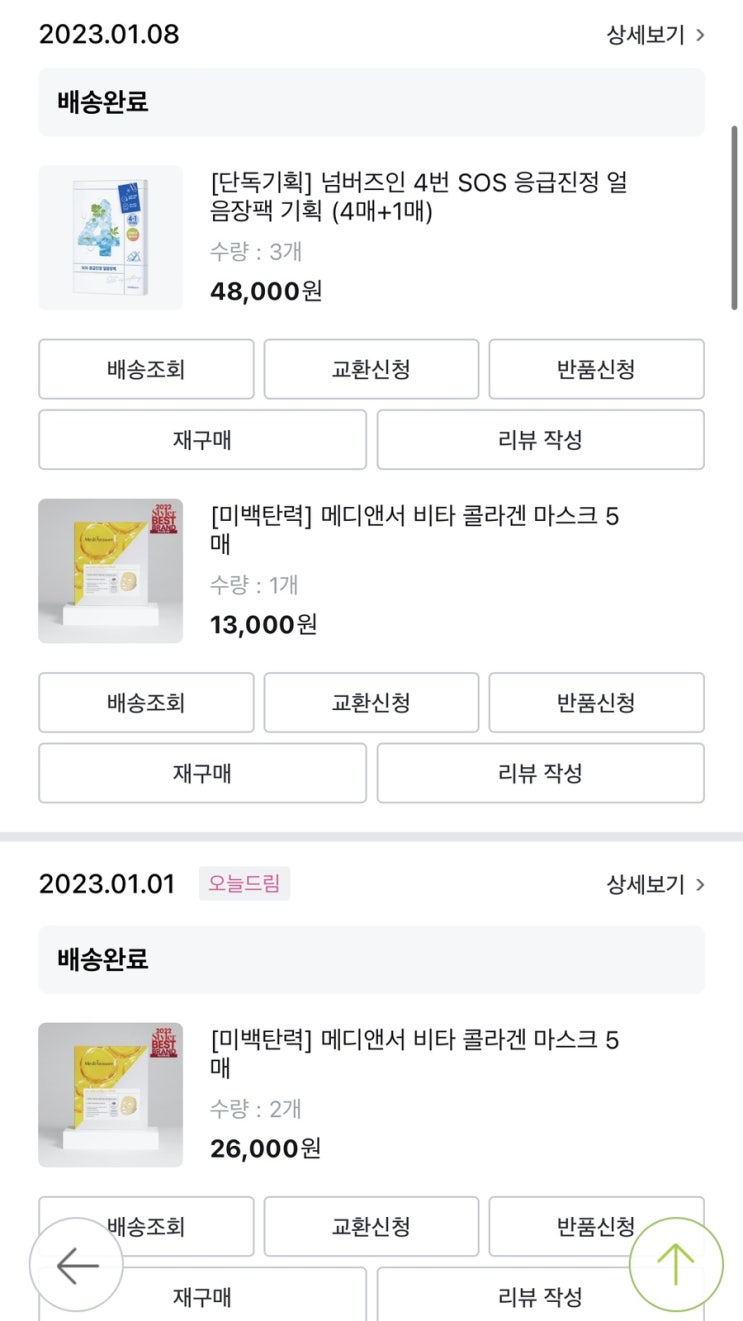This screenshot has height=1321, width=743.
Task: Open 상세보기 for the 2023.01.01 order
Action: click(655, 885)
